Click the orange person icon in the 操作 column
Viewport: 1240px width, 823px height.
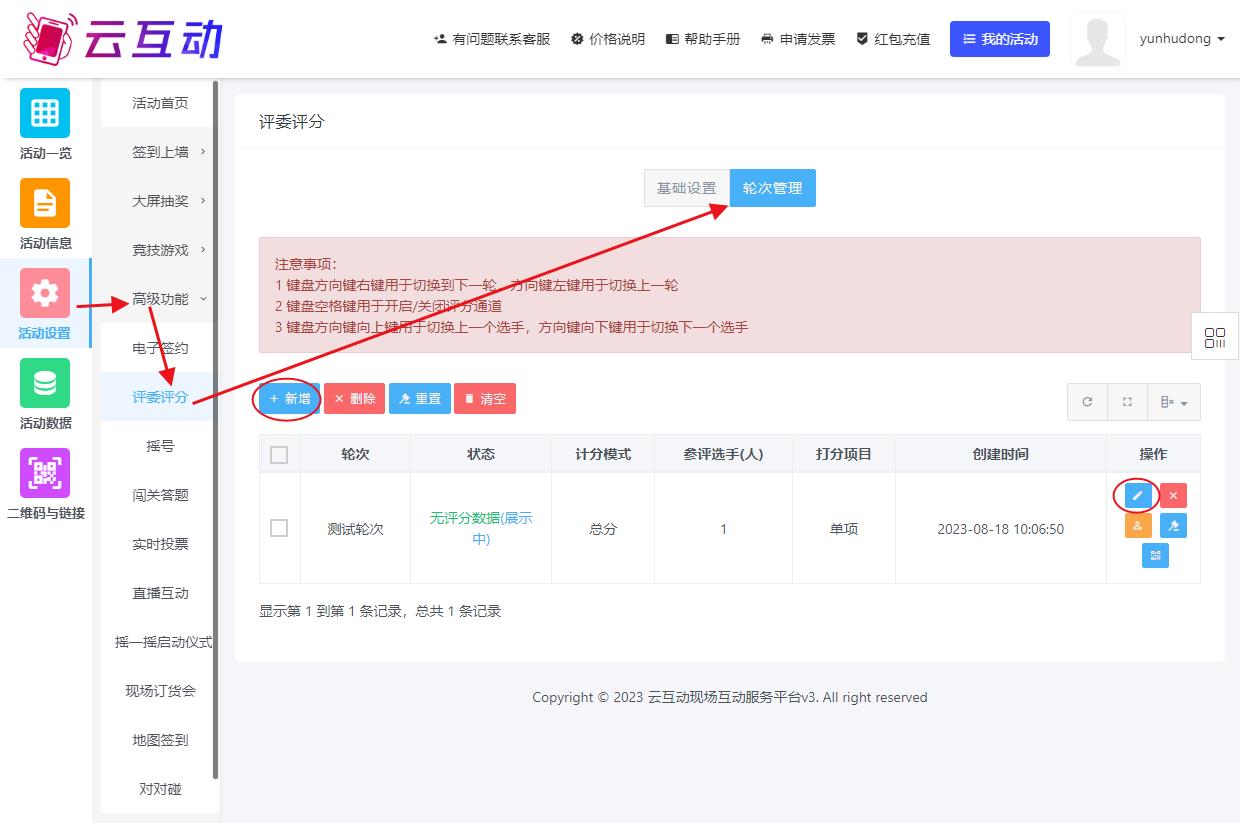coord(1137,526)
